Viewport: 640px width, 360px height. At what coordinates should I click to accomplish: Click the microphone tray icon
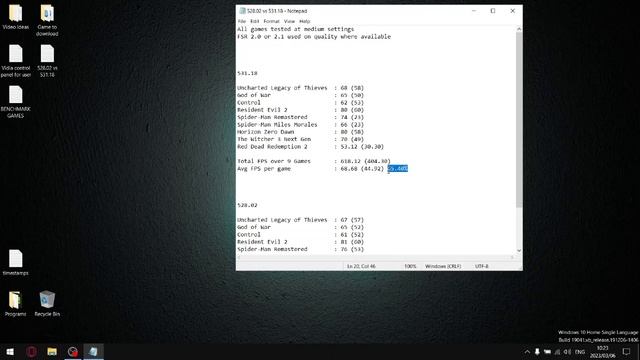pyautogui.click(x=537, y=352)
